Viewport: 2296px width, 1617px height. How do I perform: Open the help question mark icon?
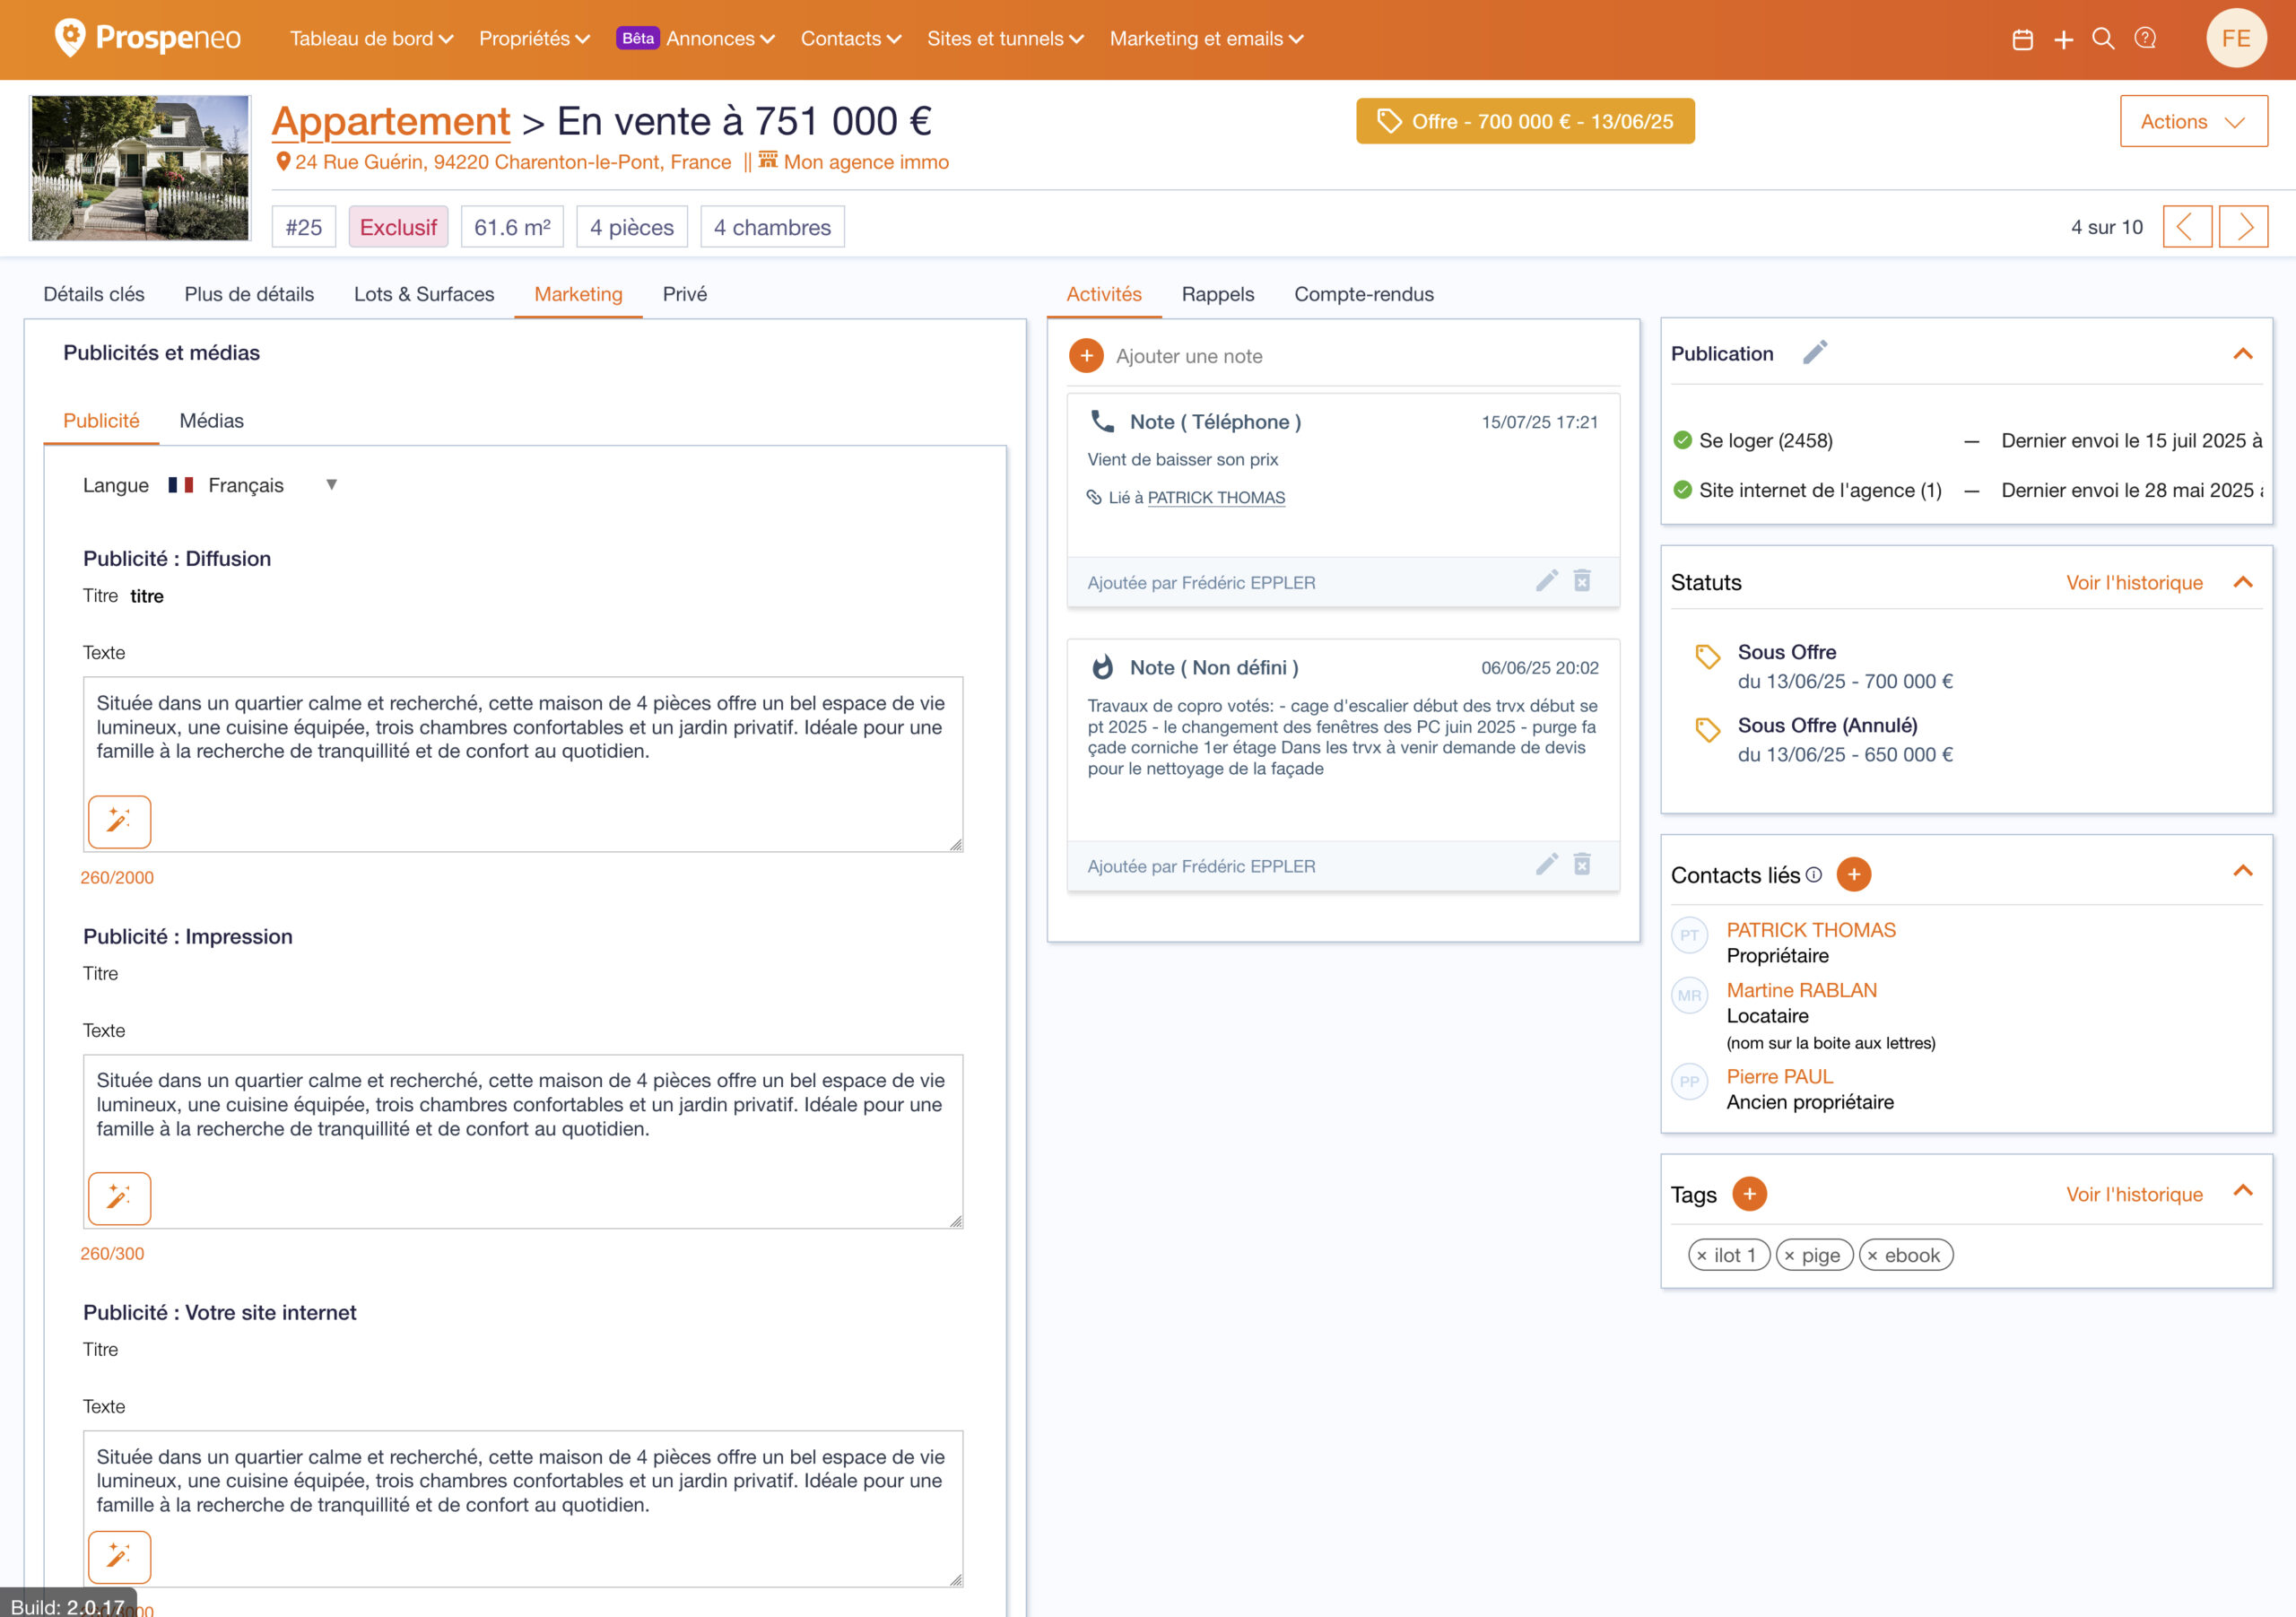2145,39
